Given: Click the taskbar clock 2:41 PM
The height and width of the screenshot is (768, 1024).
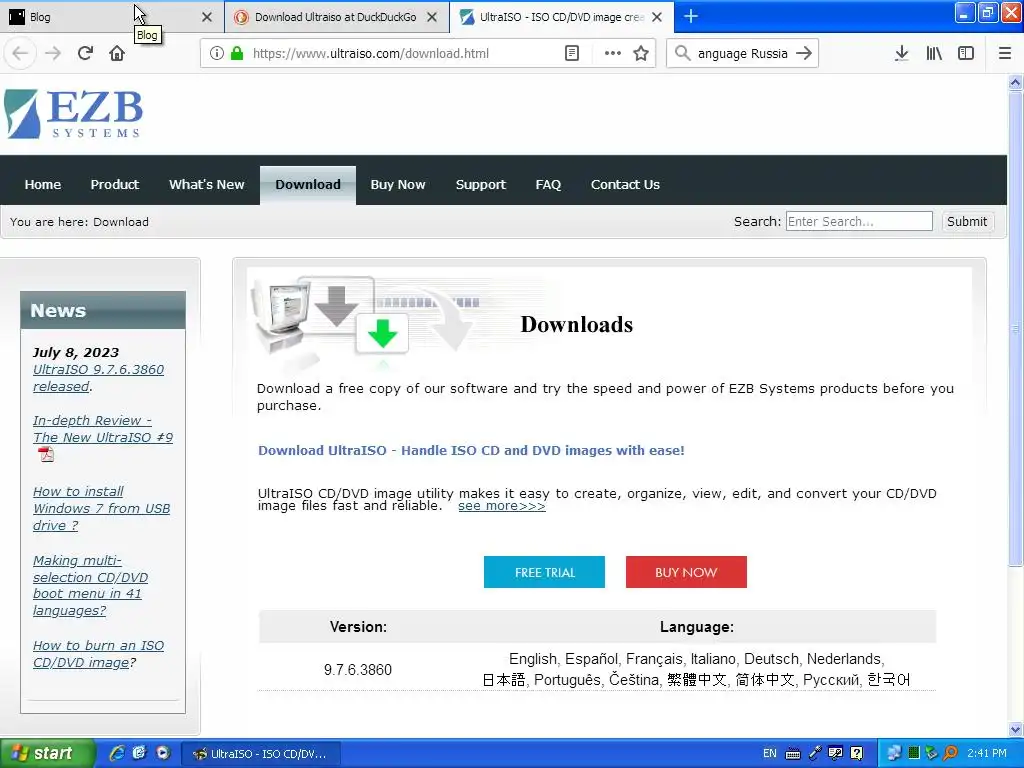Looking at the screenshot, I should click(987, 753).
